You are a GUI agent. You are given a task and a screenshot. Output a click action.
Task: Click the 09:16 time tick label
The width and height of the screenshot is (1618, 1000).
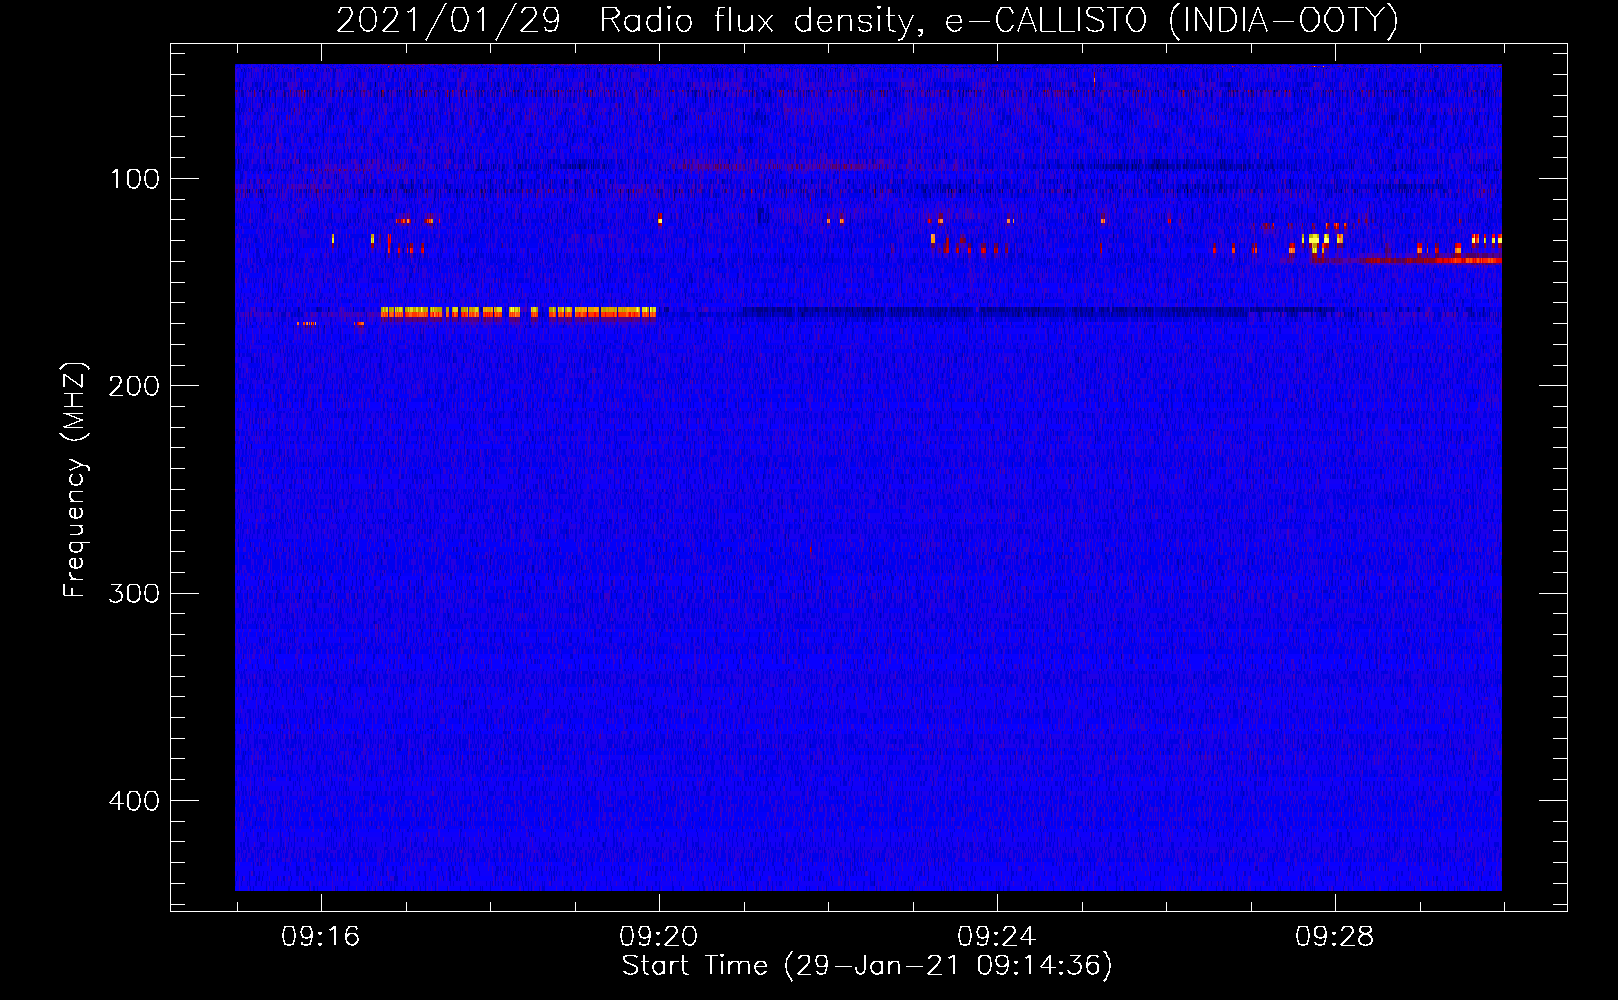320,937
